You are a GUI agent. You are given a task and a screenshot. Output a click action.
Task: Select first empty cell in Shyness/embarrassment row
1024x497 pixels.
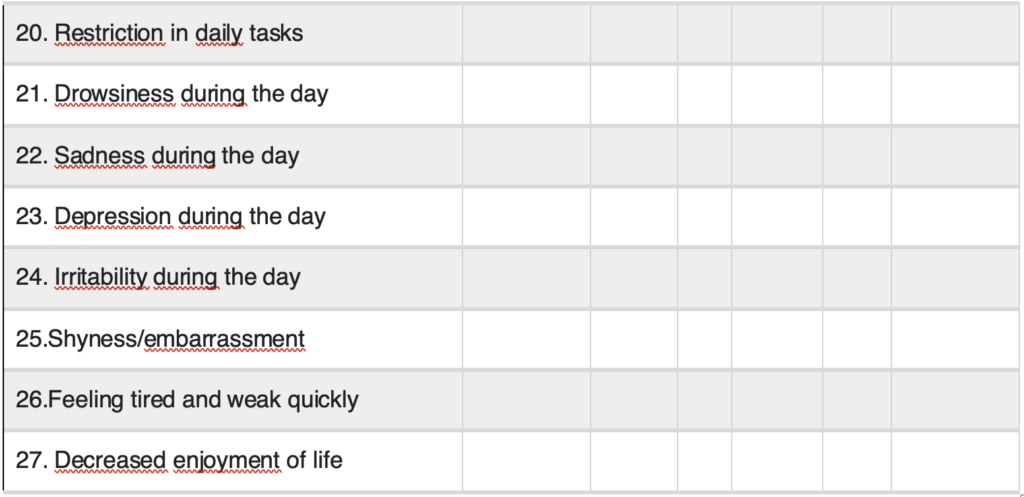pos(525,340)
